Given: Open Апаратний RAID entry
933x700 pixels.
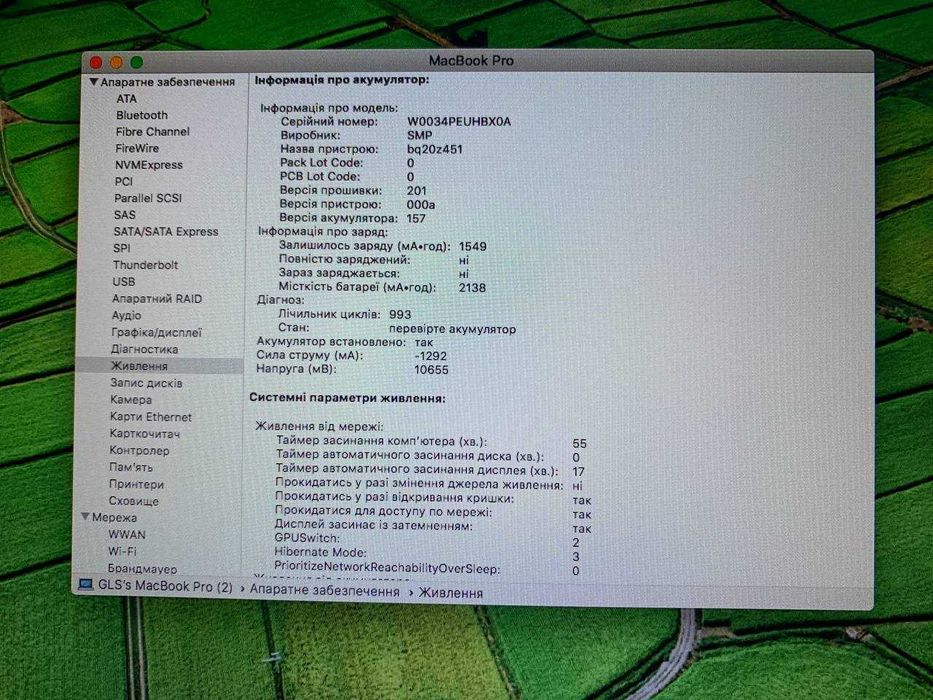Looking at the screenshot, I should (x=157, y=299).
